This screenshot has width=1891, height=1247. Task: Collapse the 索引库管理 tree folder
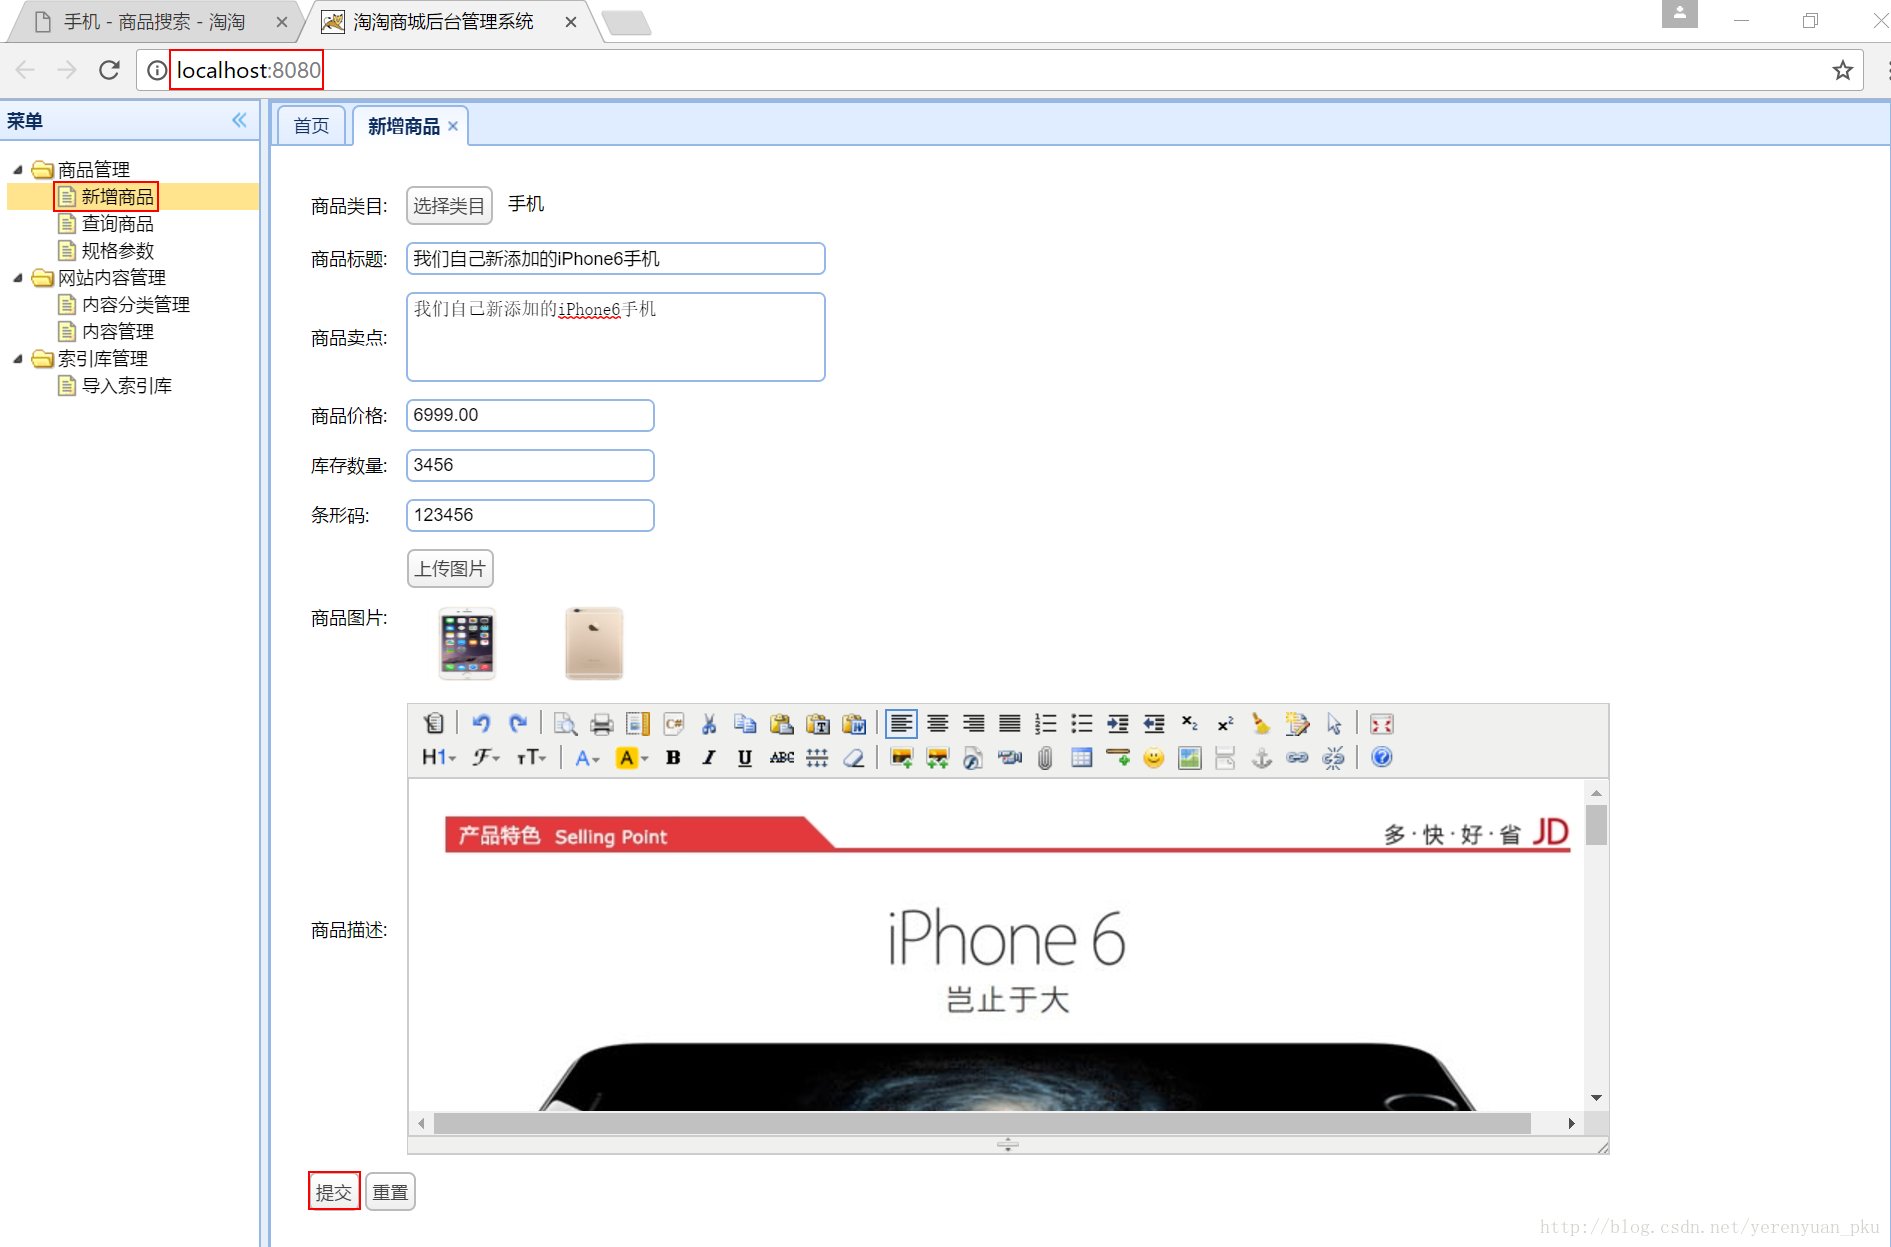tap(17, 358)
